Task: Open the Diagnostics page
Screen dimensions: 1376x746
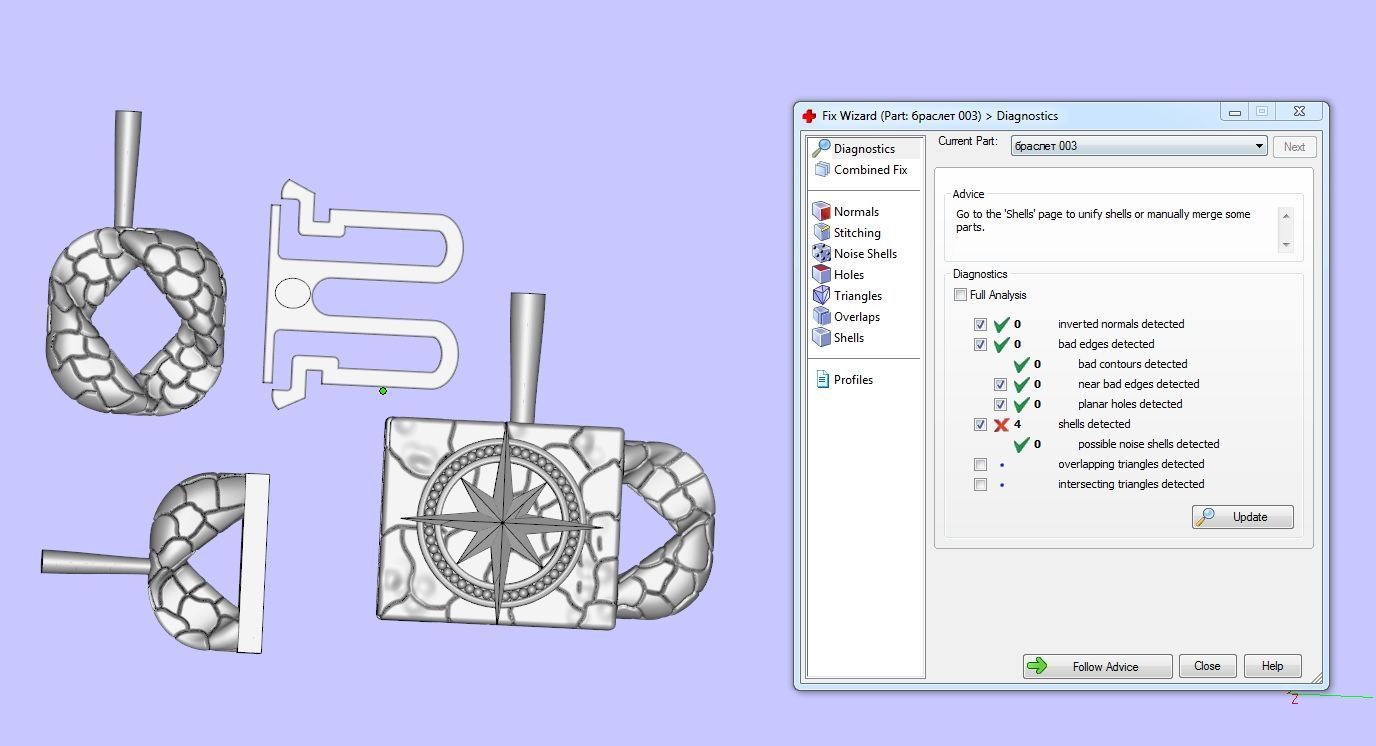Action: 864,148
